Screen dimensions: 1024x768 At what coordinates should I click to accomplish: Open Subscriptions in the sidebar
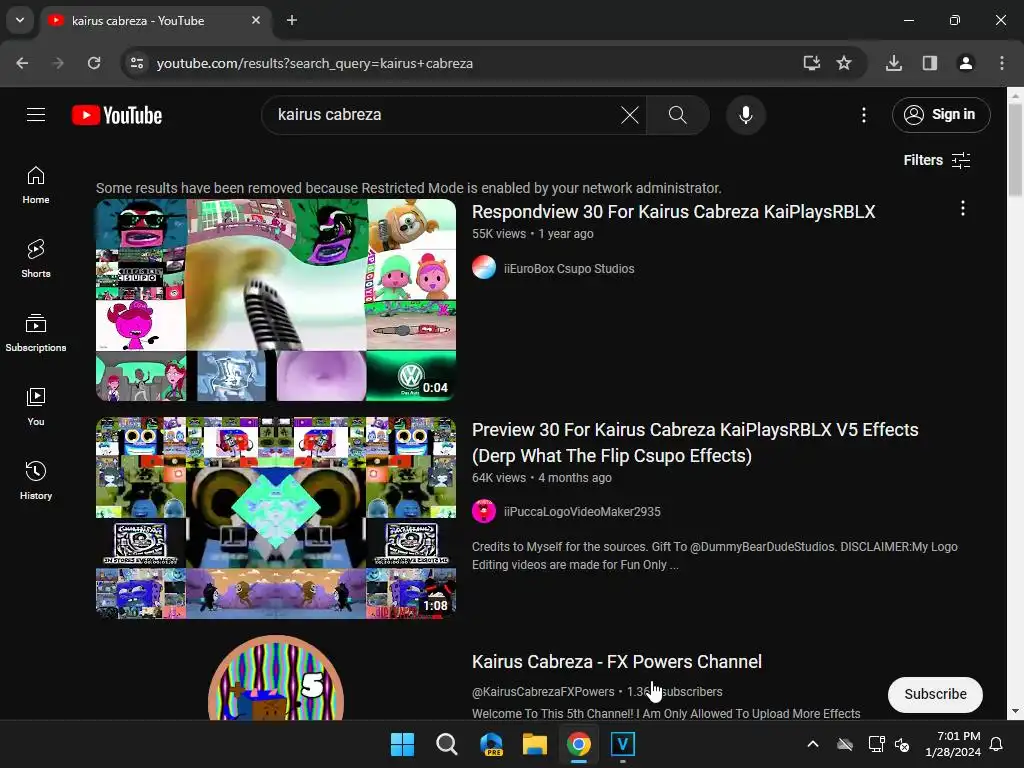coord(36,332)
